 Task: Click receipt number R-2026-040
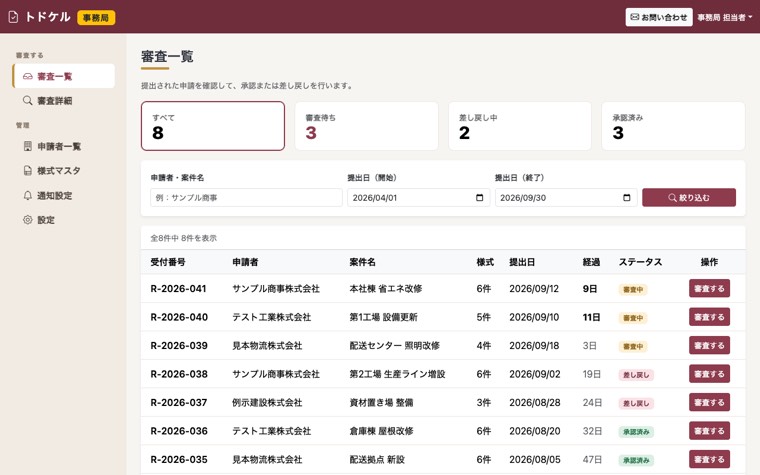(179, 317)
